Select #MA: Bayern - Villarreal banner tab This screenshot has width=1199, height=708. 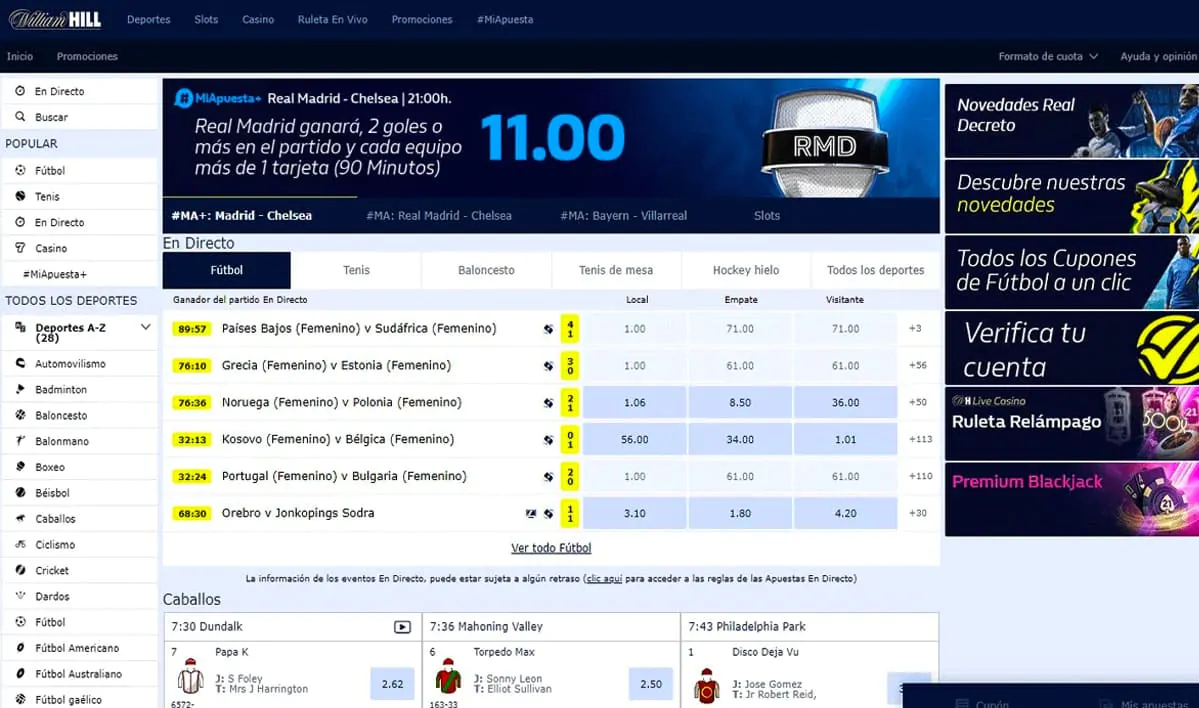point(623,216)
